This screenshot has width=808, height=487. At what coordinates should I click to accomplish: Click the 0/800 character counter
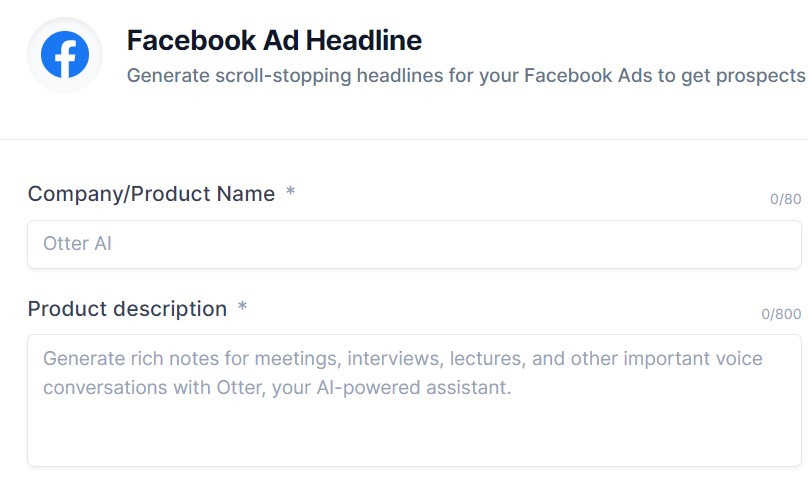click(781, 314)
